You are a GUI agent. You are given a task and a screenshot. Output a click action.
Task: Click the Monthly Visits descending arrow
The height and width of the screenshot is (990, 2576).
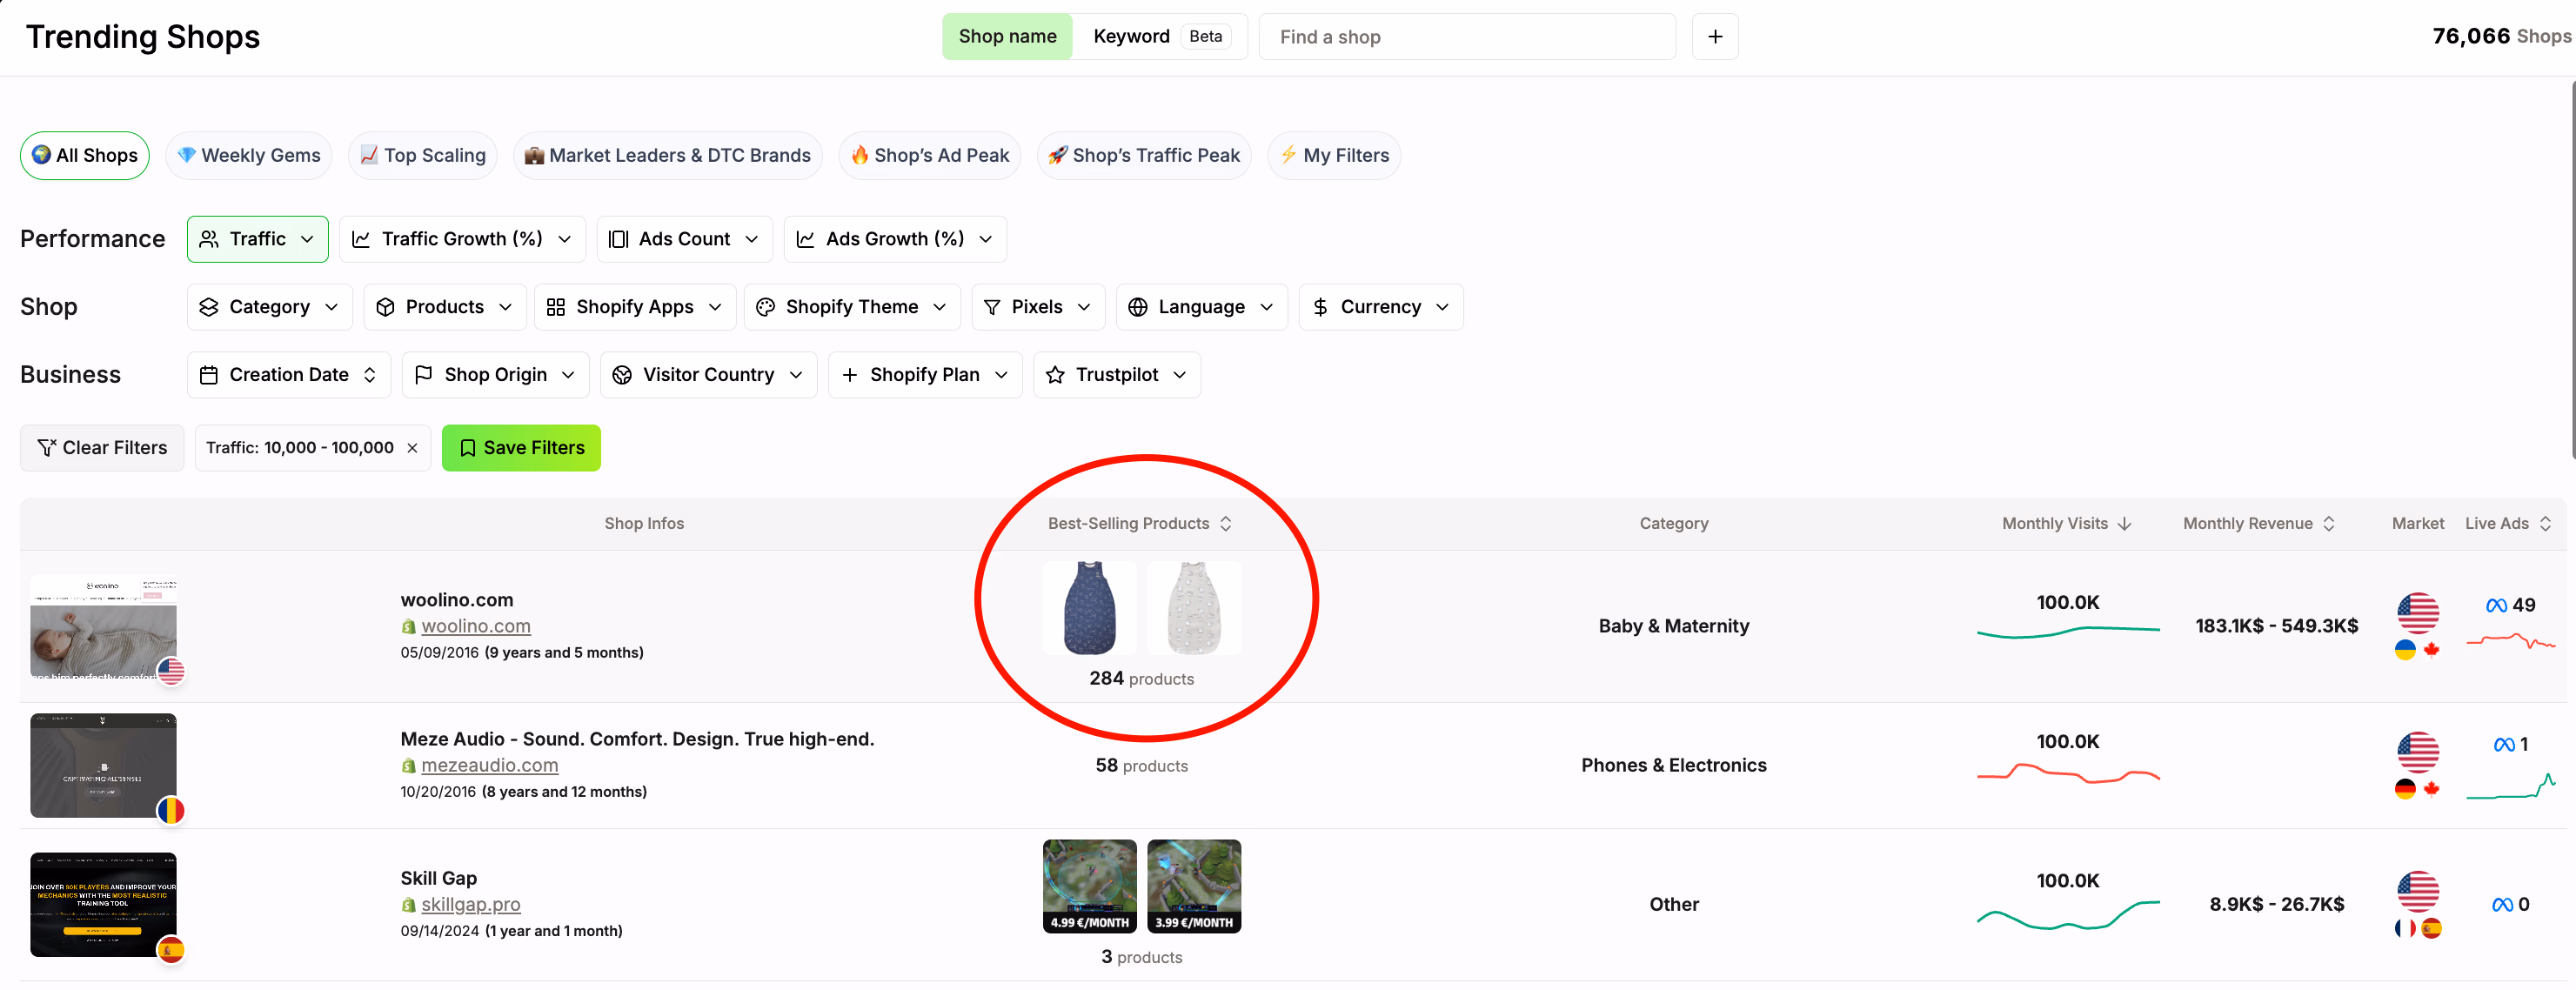point(2124,523)
